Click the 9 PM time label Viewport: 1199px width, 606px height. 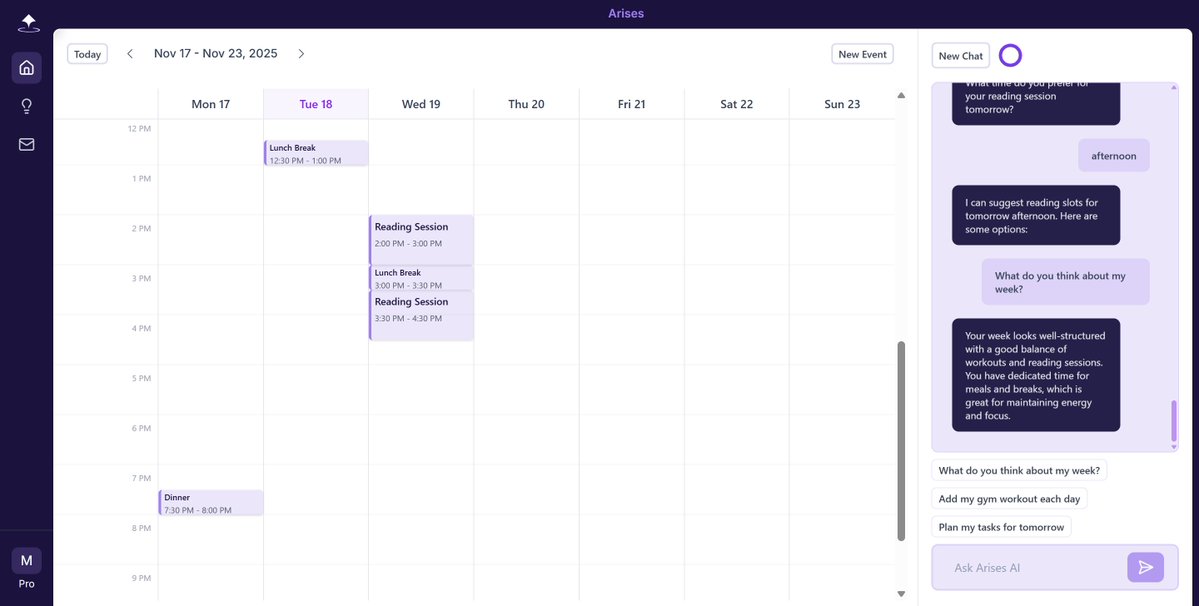[142, 578]
